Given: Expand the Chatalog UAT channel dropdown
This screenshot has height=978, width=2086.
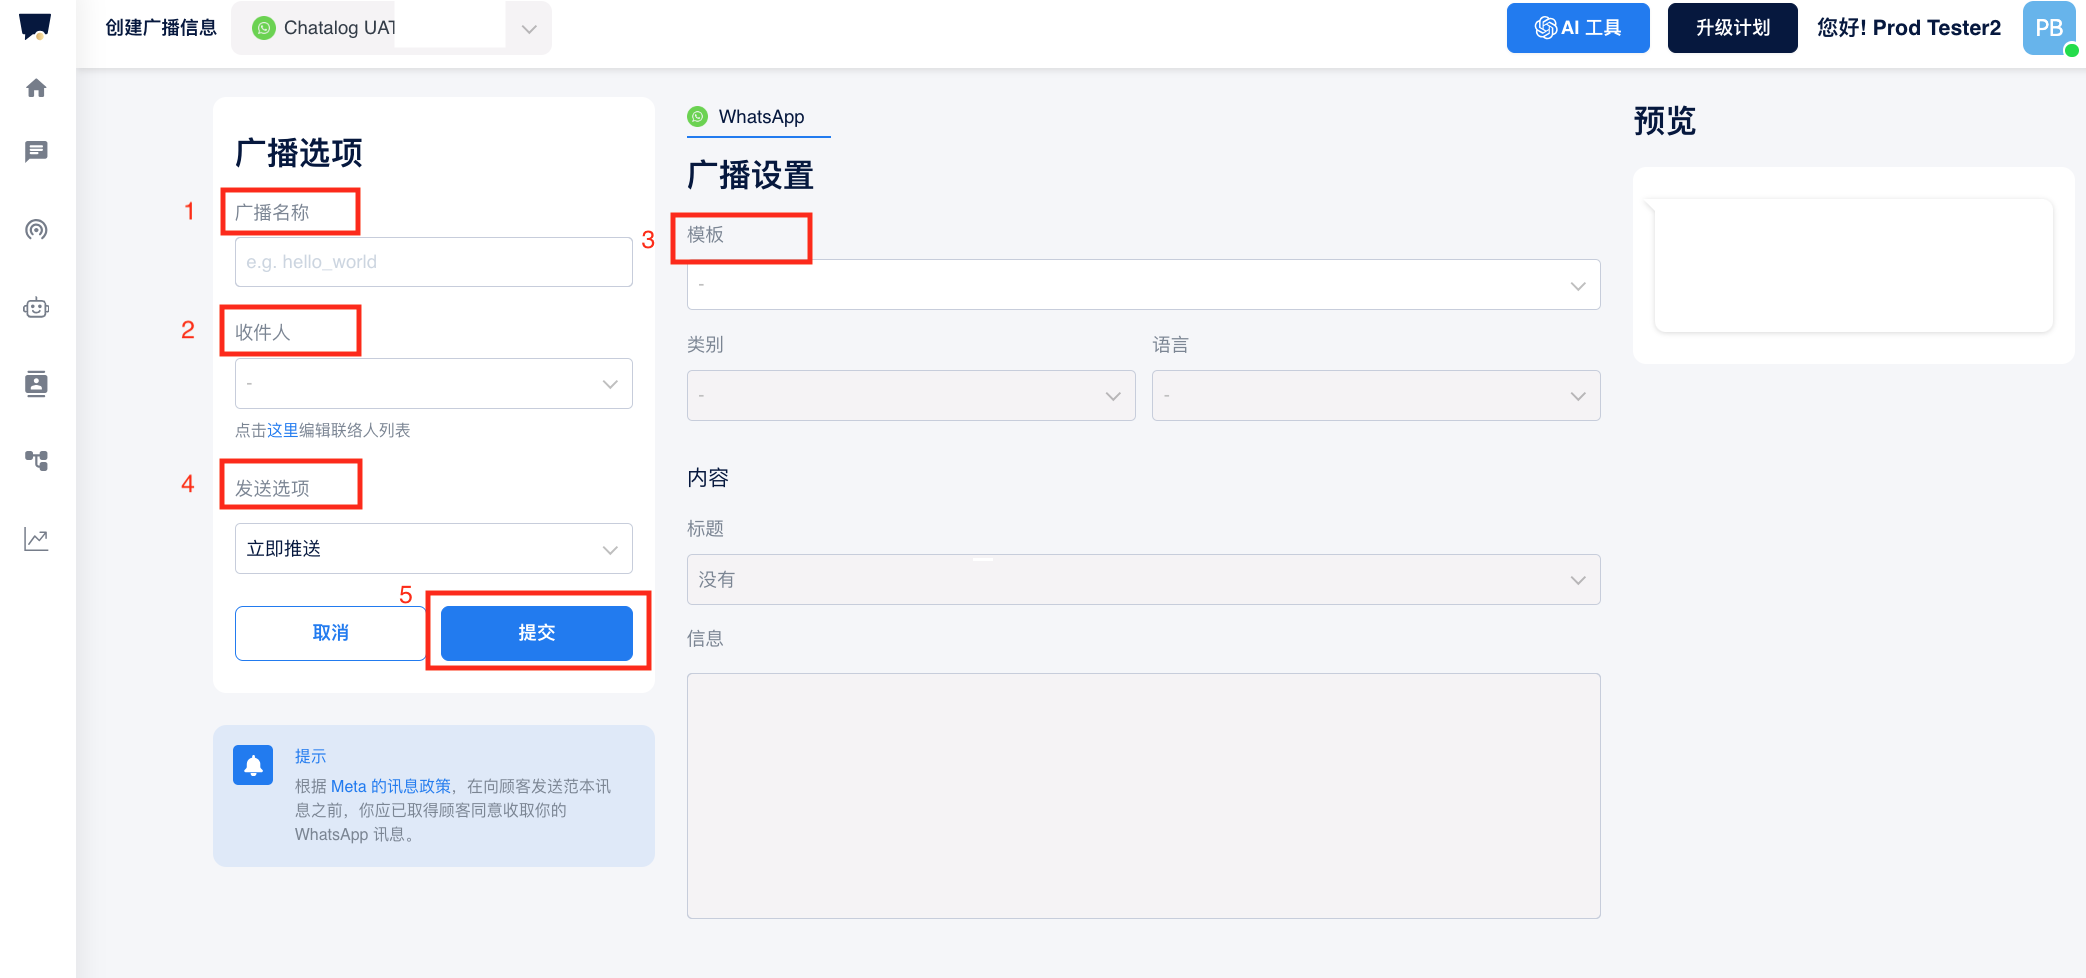Looking at the screenshot, I should (x=528, y=29).
